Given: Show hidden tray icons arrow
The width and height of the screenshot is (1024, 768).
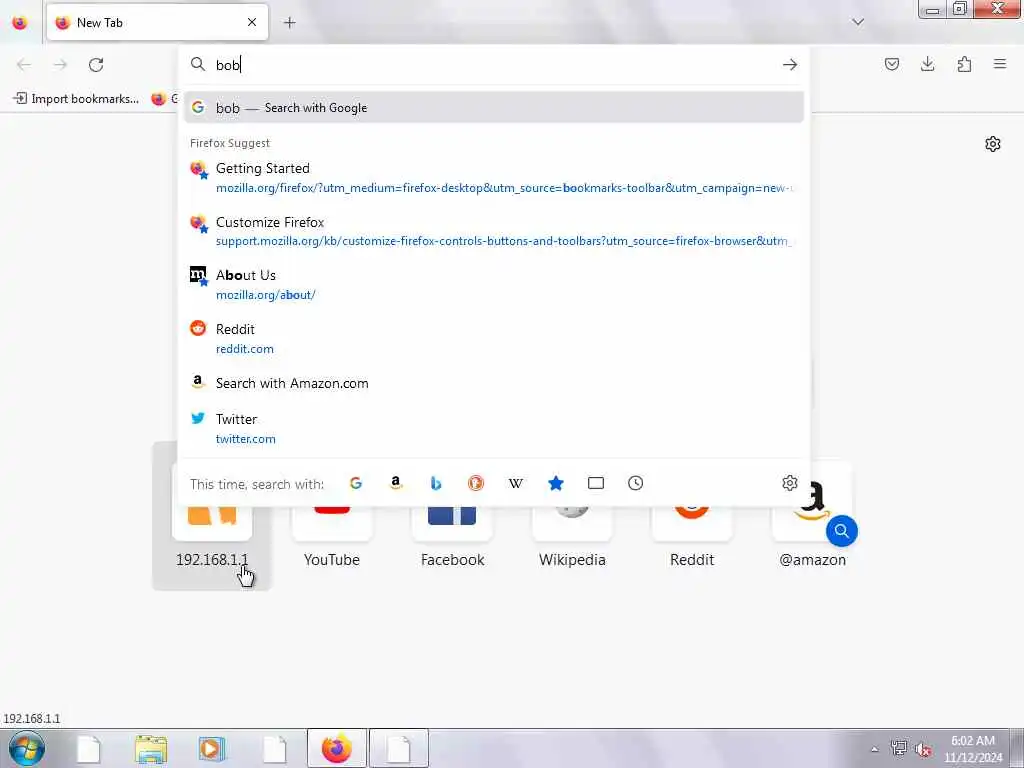Looking at the screenshot, I should tap(874, 749).
